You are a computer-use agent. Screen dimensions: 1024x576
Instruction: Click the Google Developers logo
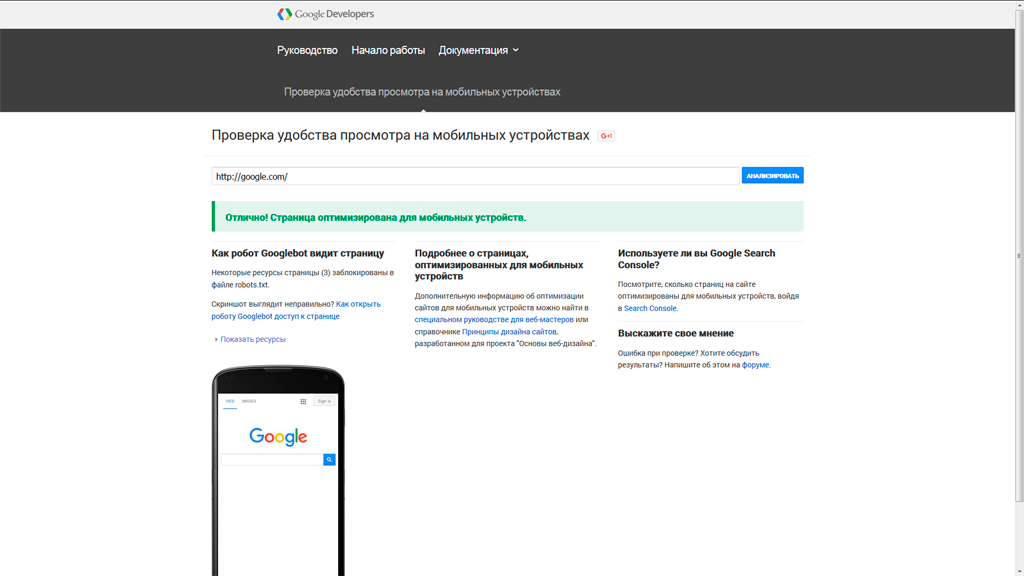[325, 14]
